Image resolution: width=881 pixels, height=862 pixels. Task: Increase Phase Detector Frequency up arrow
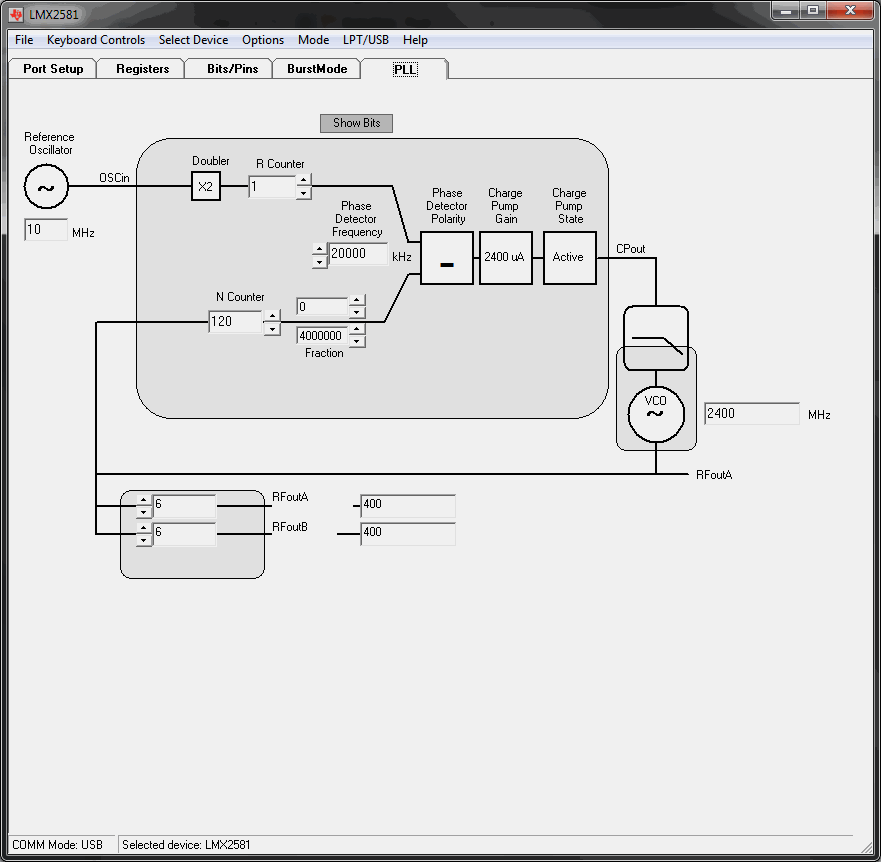320,249
